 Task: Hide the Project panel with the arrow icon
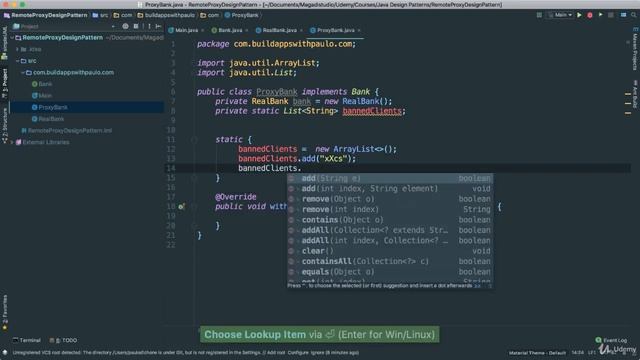click(x=158, y=26)
